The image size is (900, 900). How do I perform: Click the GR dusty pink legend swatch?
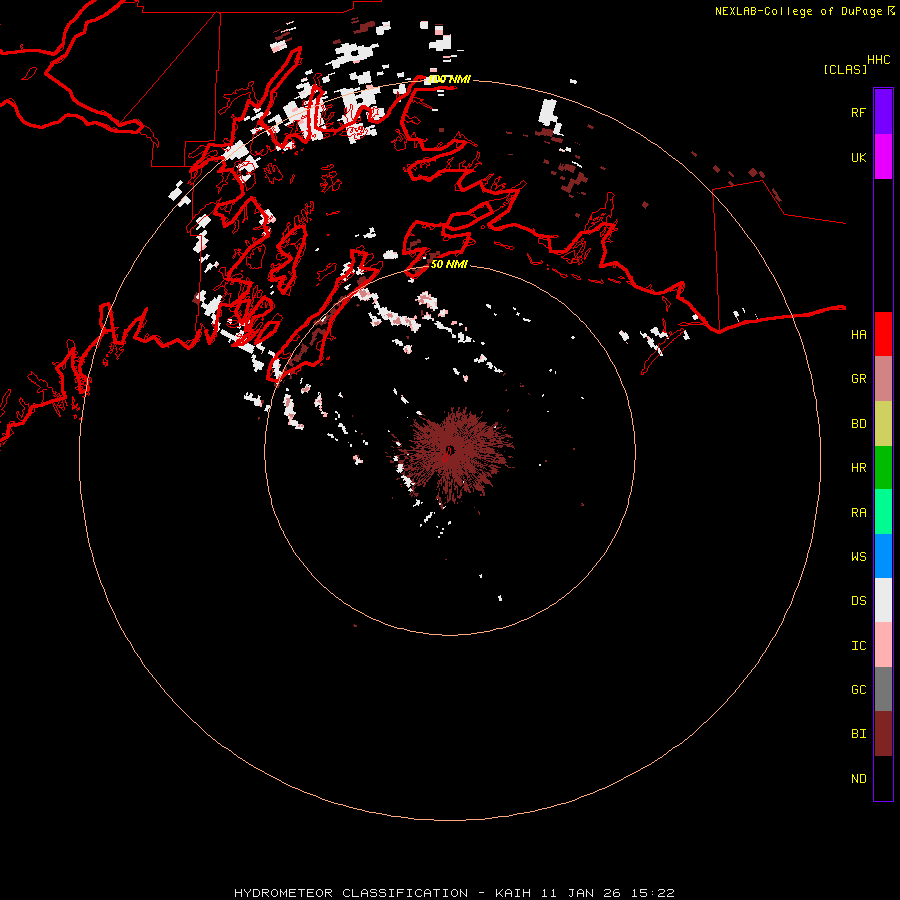tap(883, 379)
